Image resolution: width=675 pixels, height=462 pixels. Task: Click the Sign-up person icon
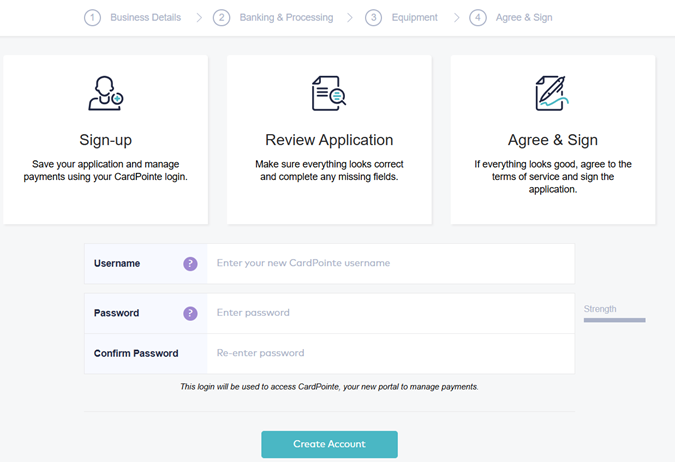pyautogui.click(x=105, y=93)
